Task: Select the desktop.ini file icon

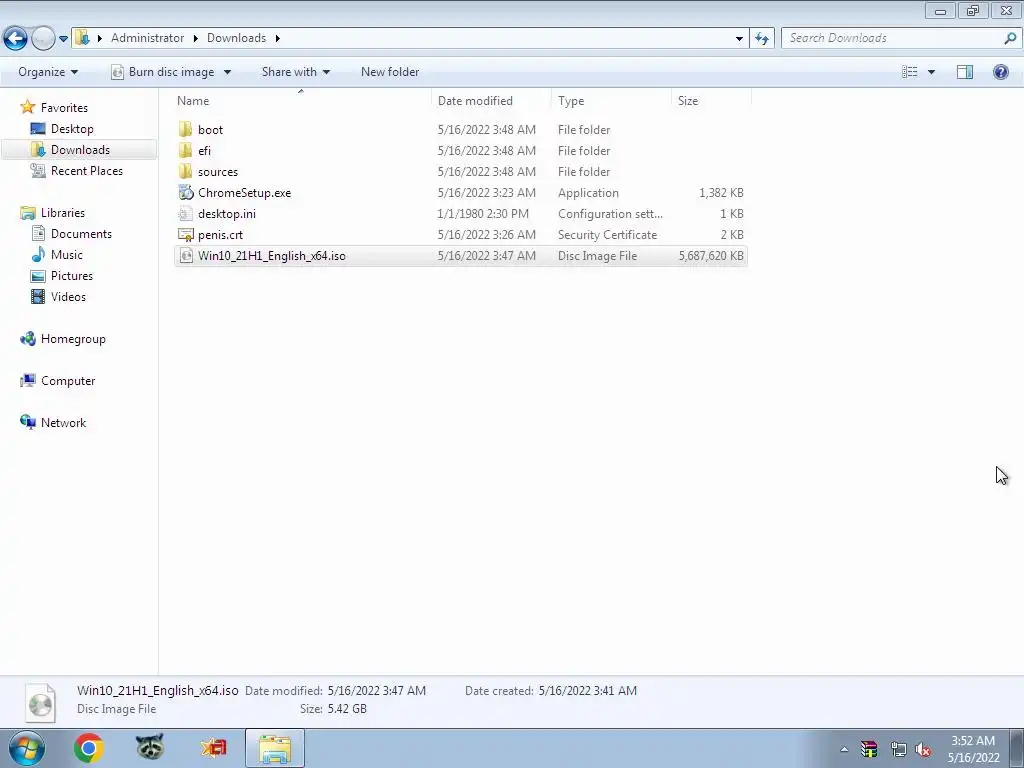Action: tap(186, 214)
